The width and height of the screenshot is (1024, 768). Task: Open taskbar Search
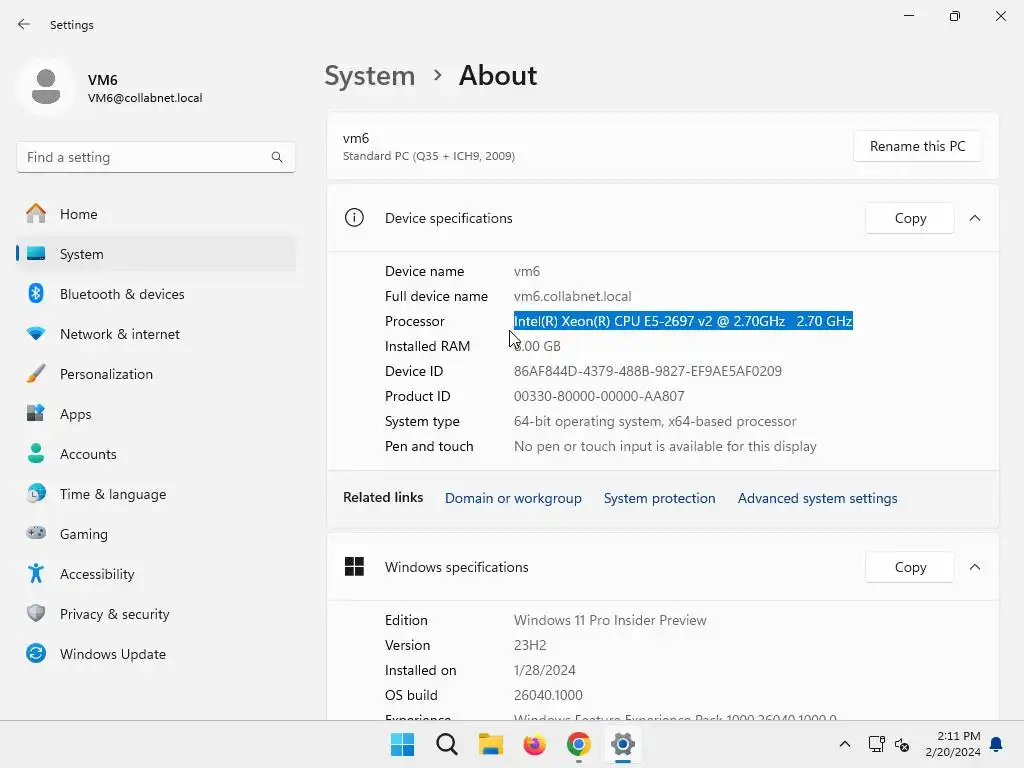447,744
